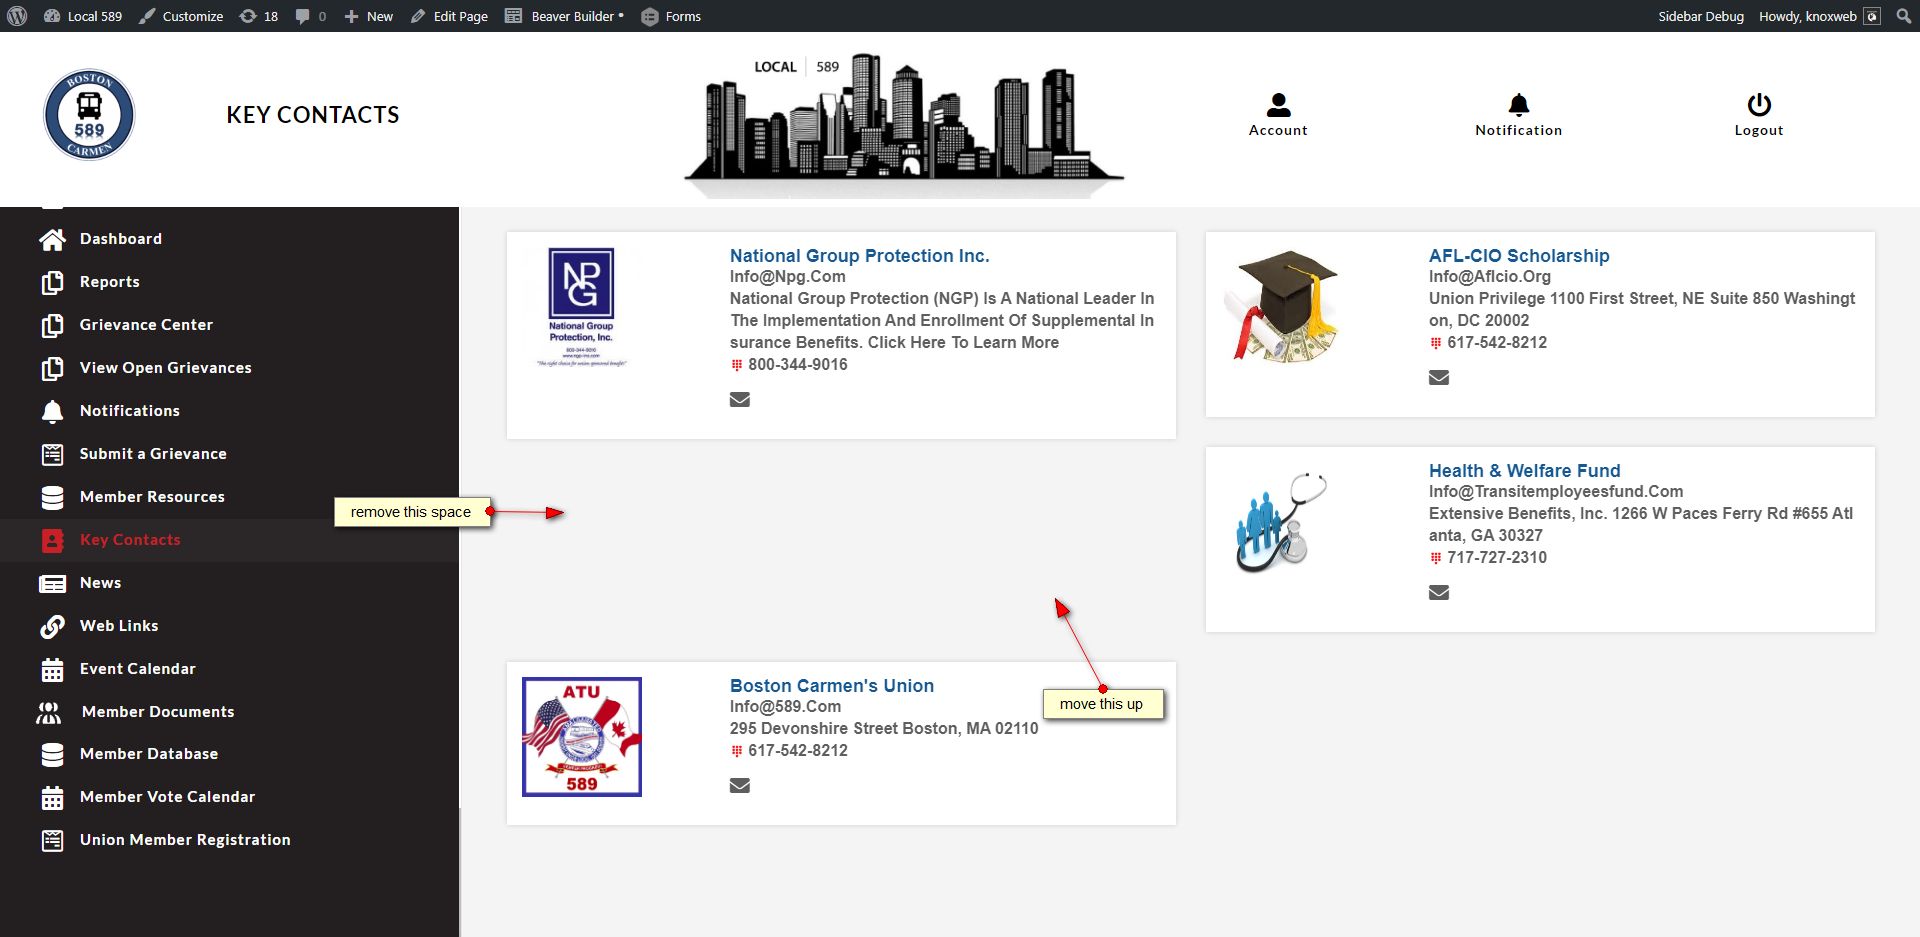The width and height of the screenshot is (1920, 937).
Task: Open News in sidebar
Action: click(100, 583)
